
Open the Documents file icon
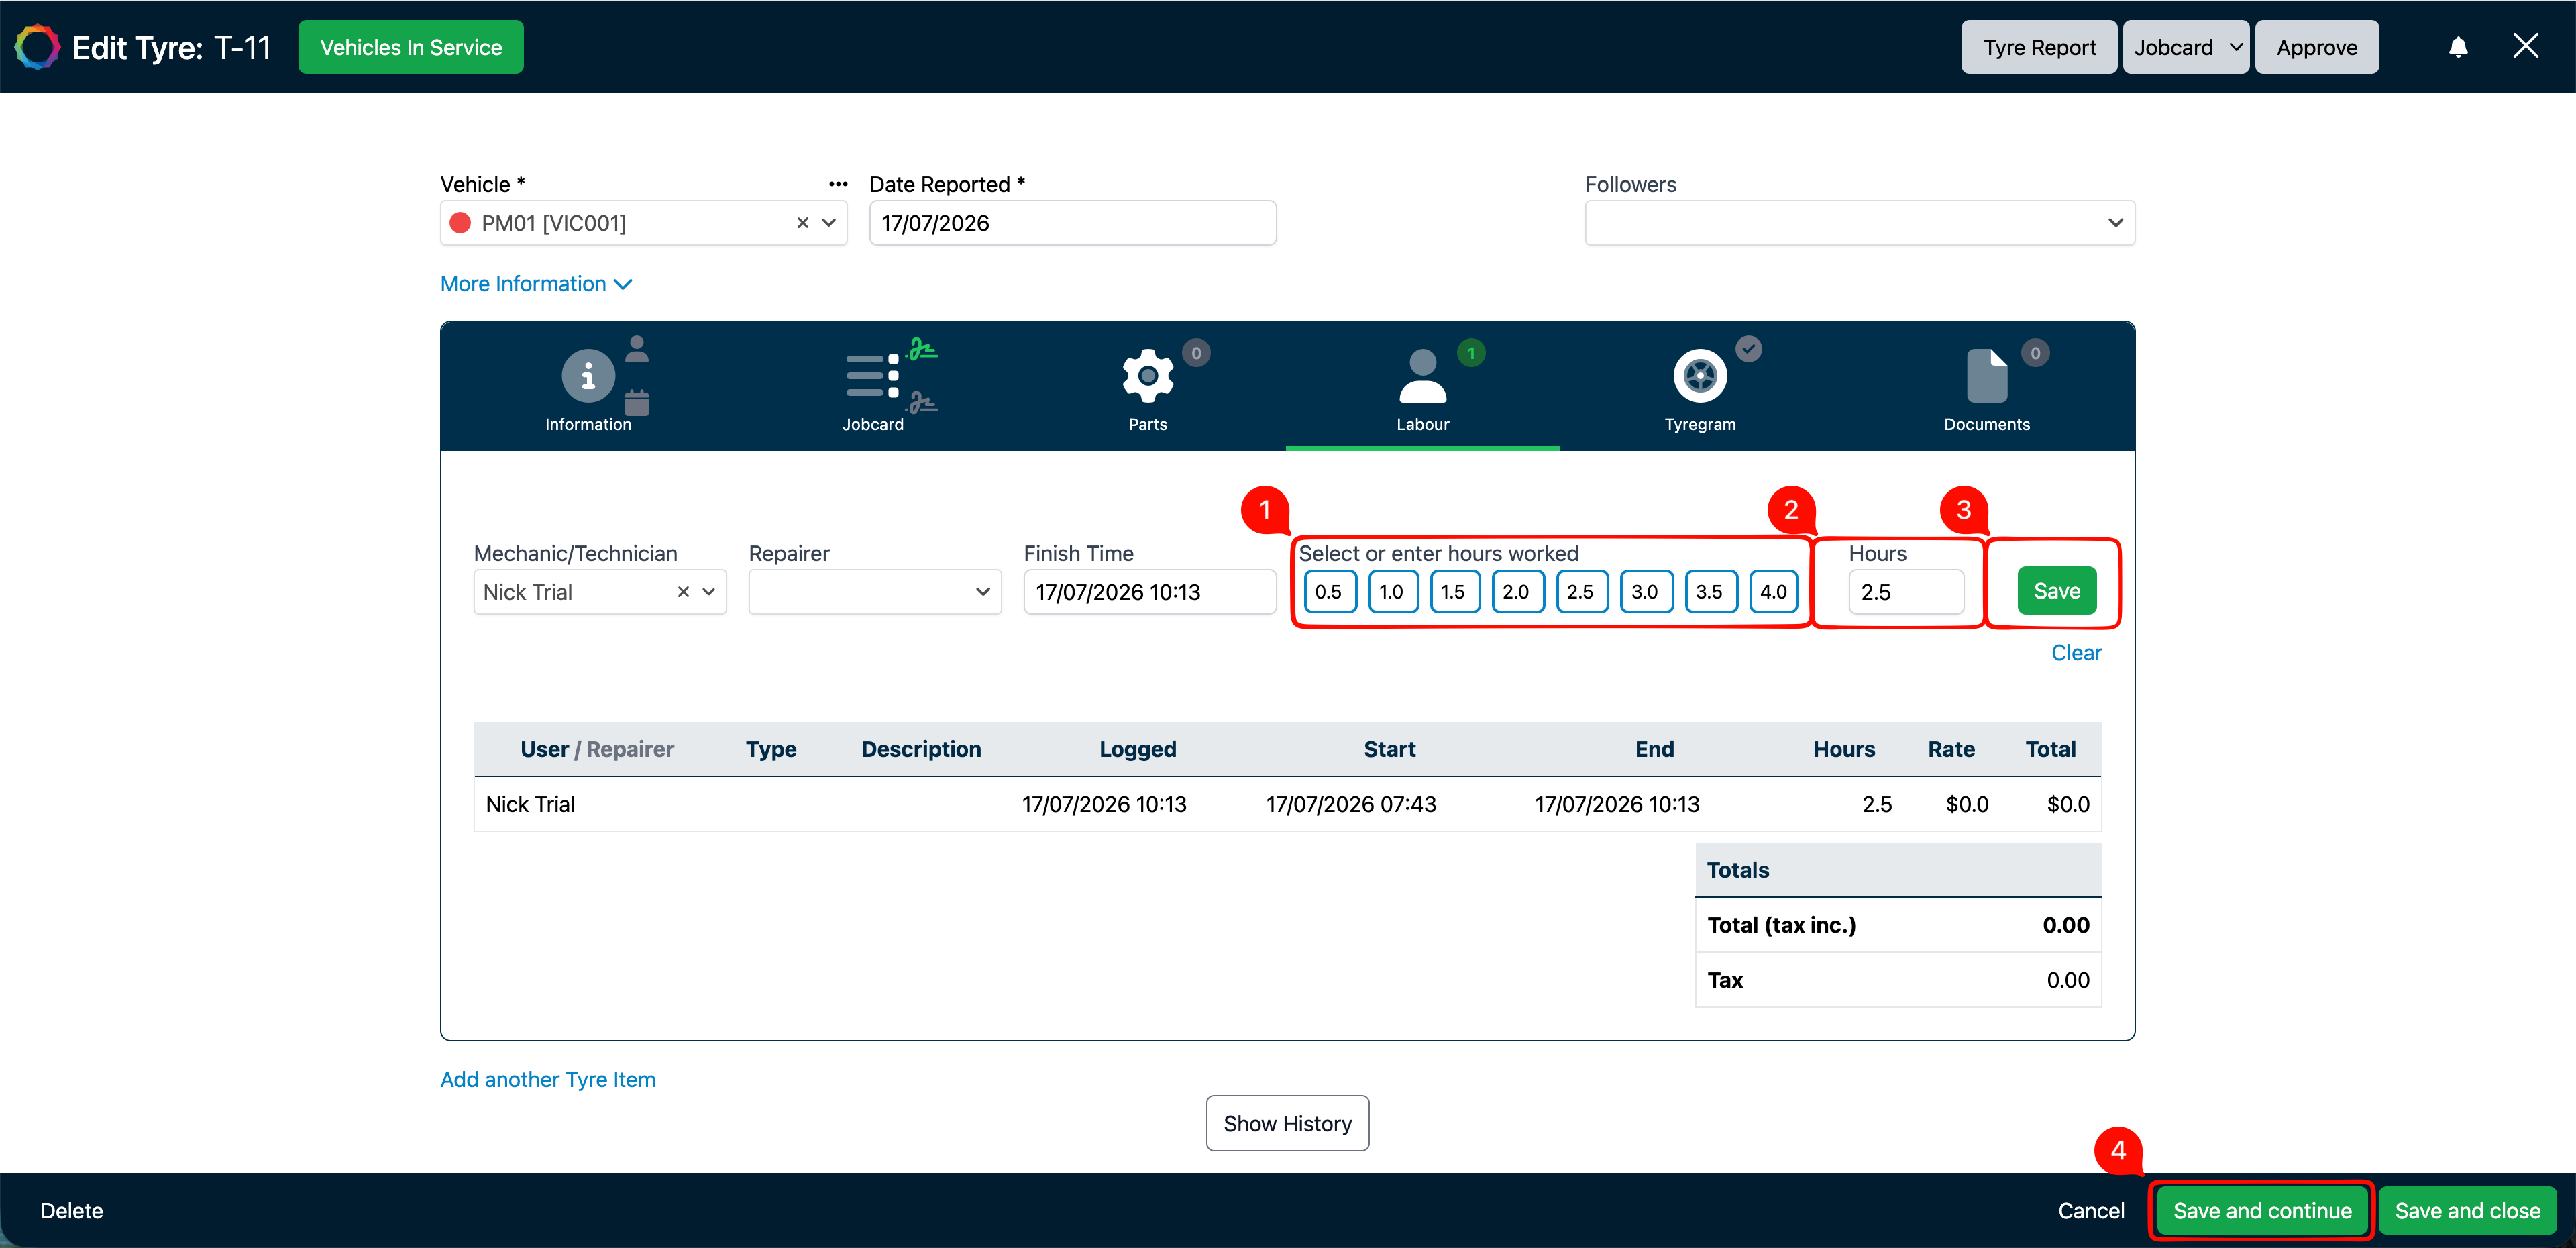[1986, 376]
